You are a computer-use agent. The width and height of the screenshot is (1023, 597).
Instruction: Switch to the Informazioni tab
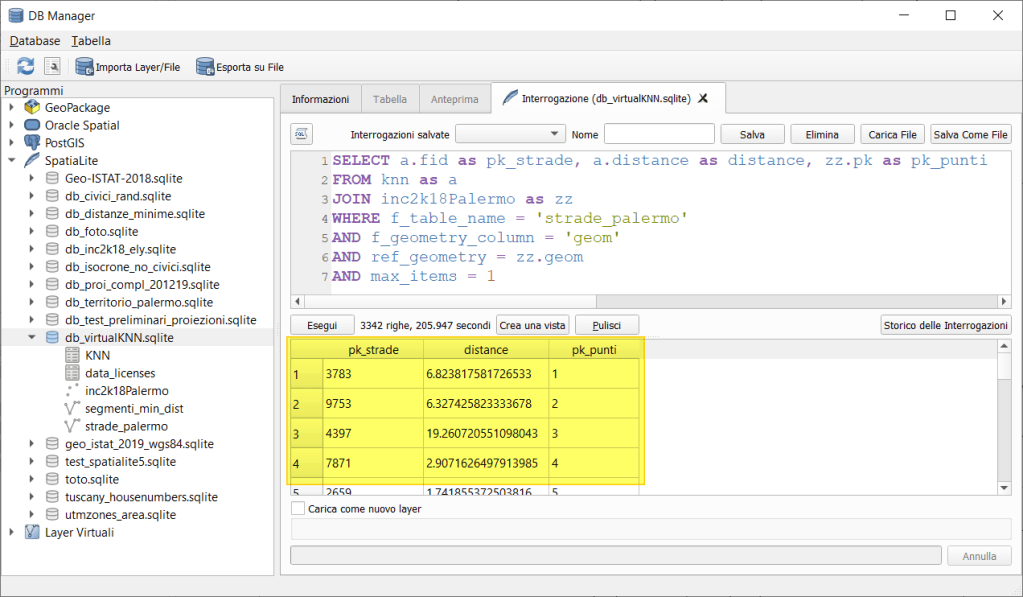[x=320, y=99]
